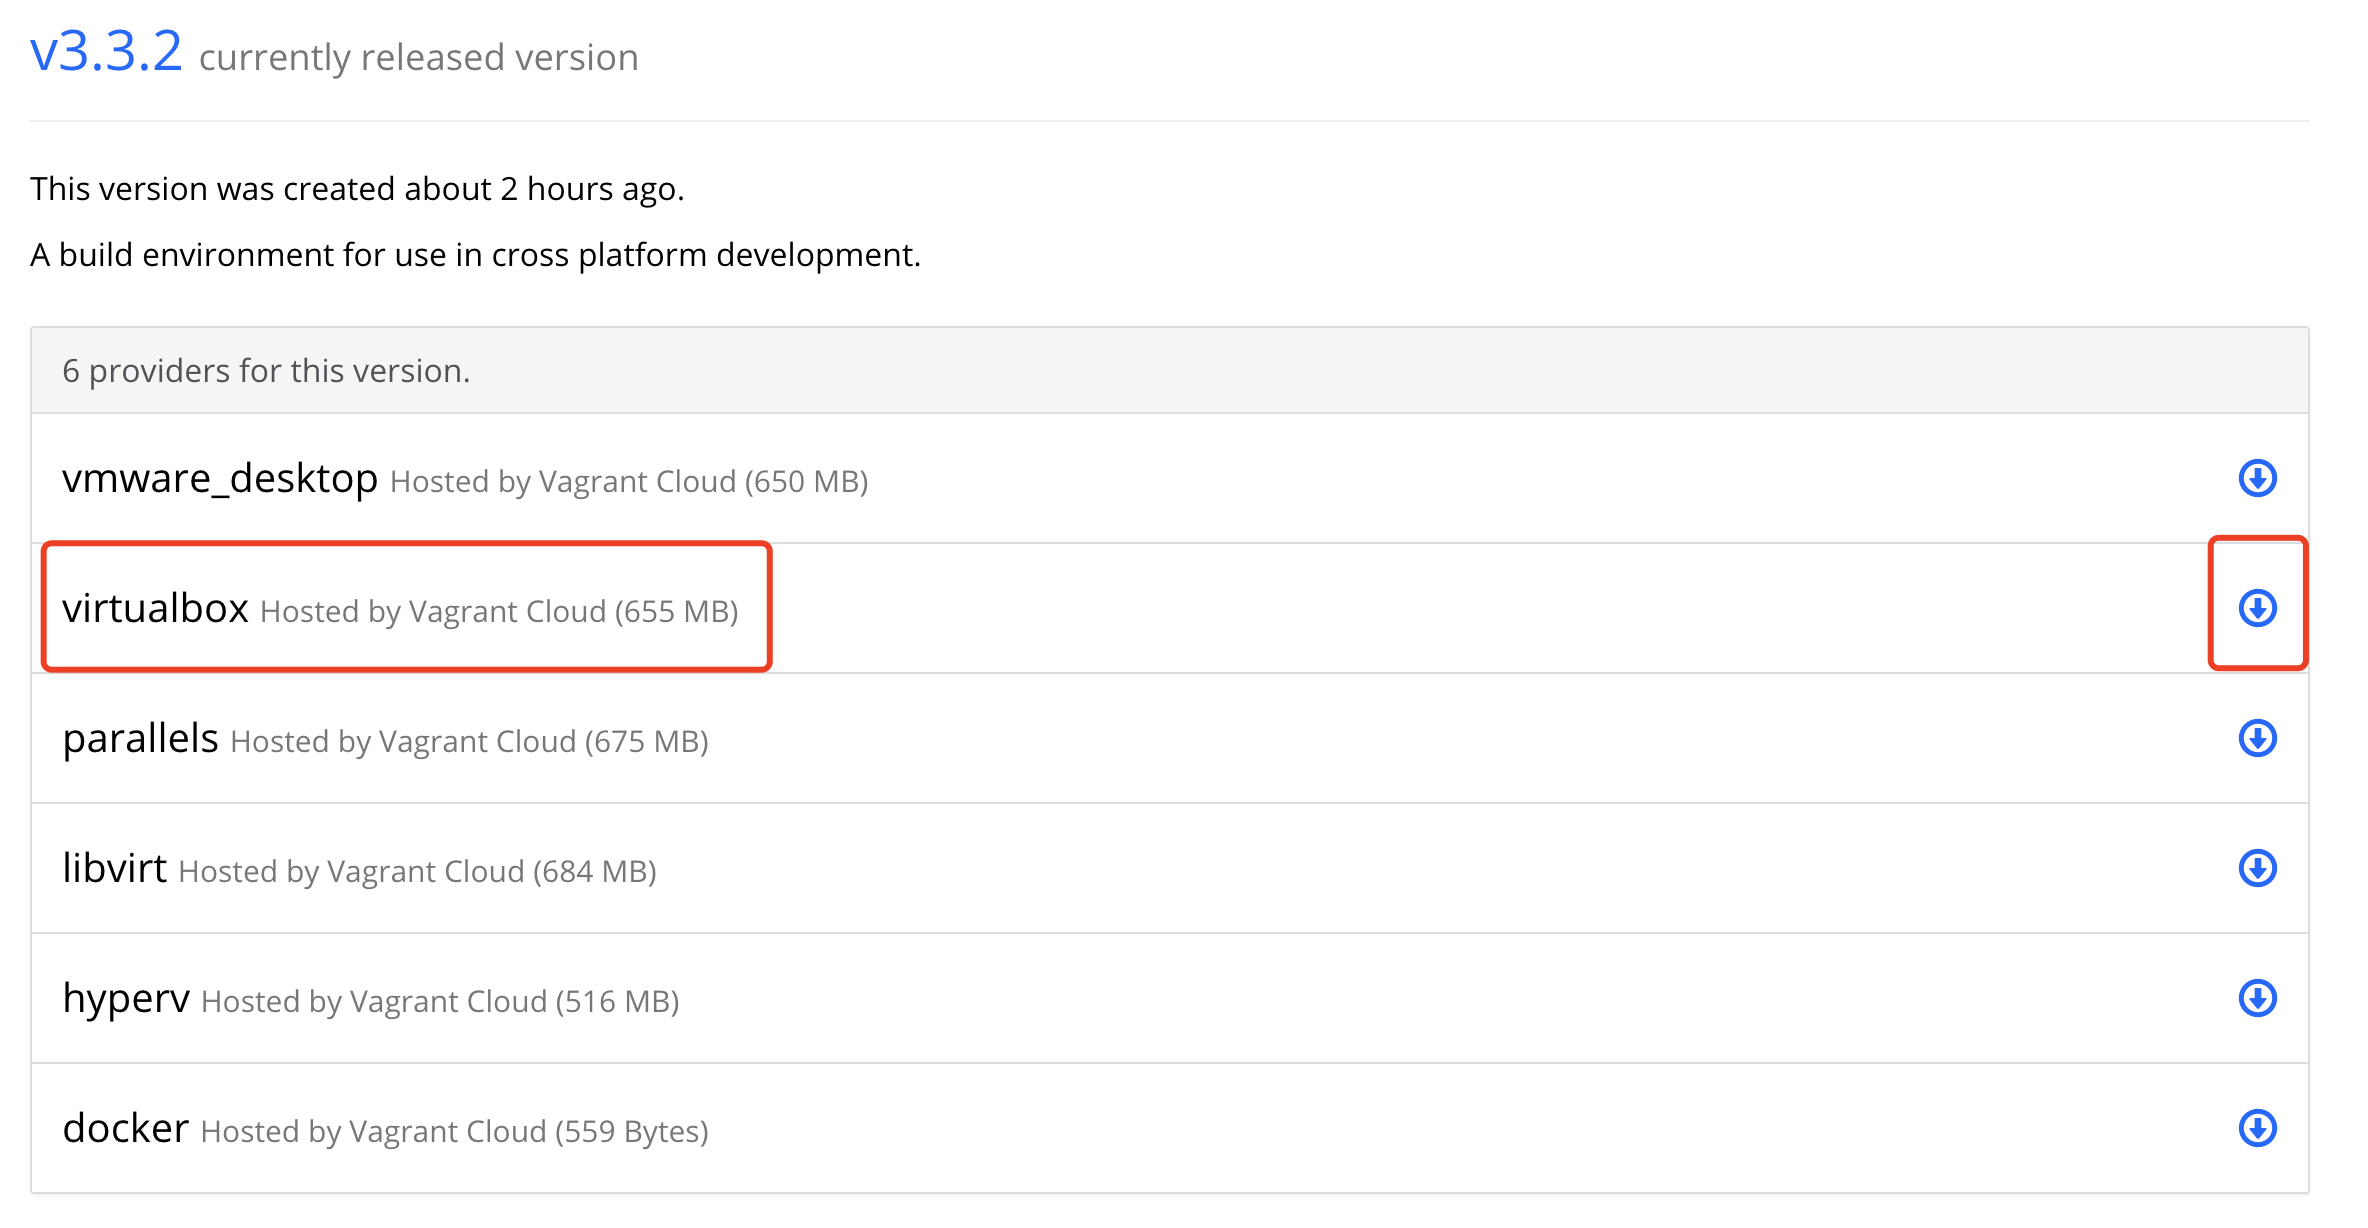The image size is (2368, 1228).
Task: Click the docker '559 Bytes' hosting text
Action: tap(454, 1132)
